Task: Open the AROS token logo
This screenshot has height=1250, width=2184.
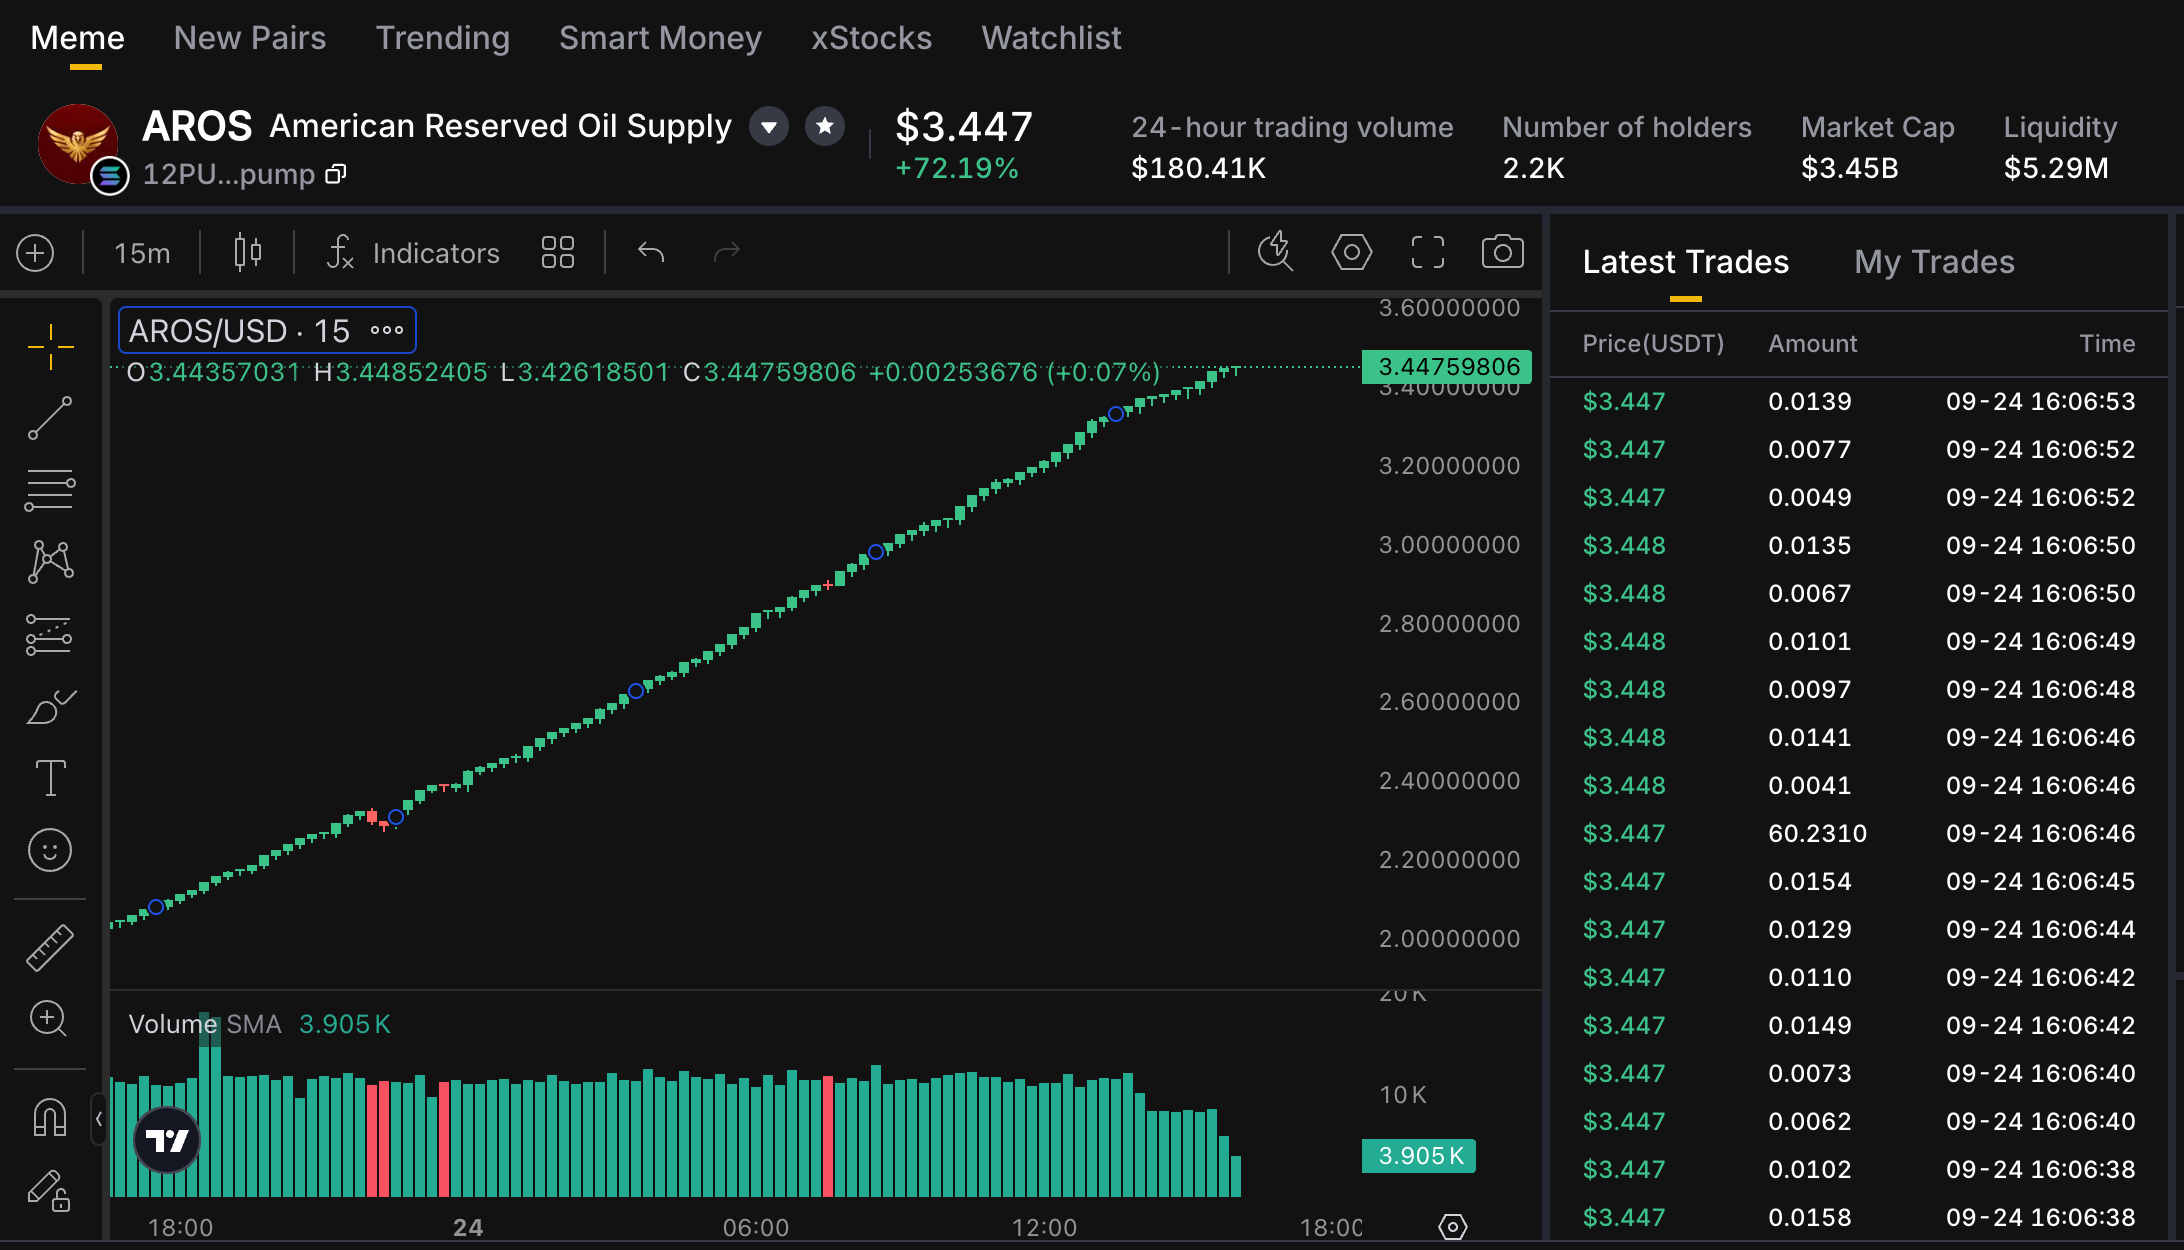Action: click(x=77, y=144)
